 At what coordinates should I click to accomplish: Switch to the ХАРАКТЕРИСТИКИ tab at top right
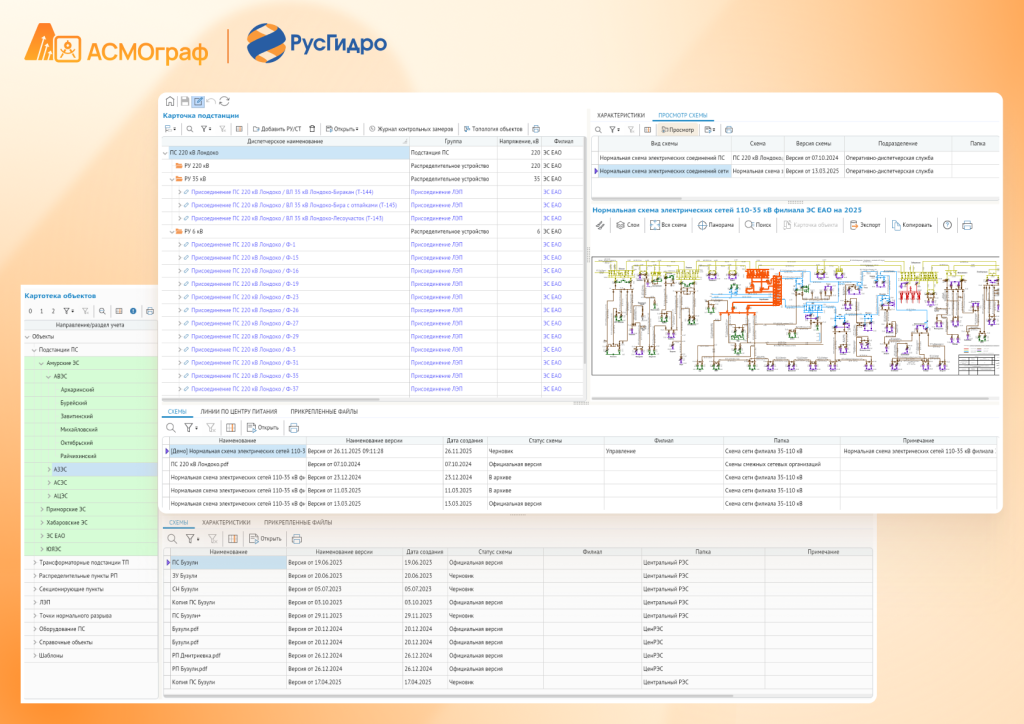pos(621,115)
